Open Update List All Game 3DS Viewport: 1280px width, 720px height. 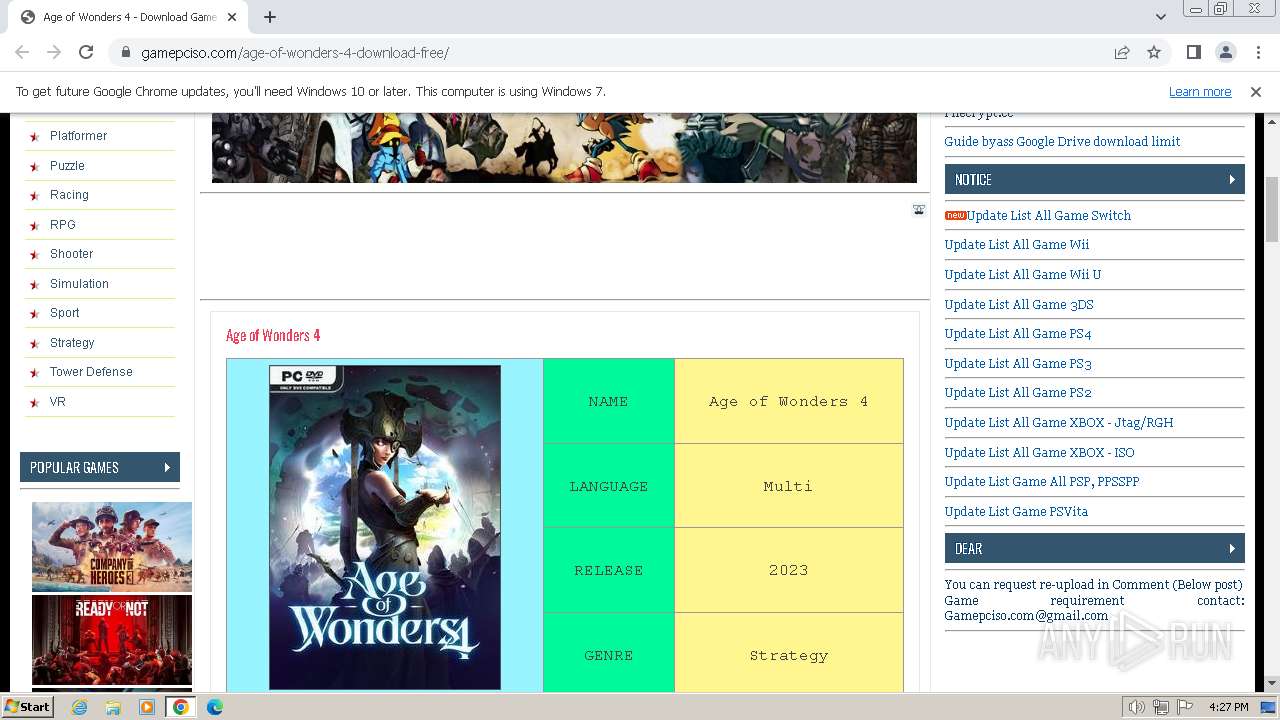1019,304
